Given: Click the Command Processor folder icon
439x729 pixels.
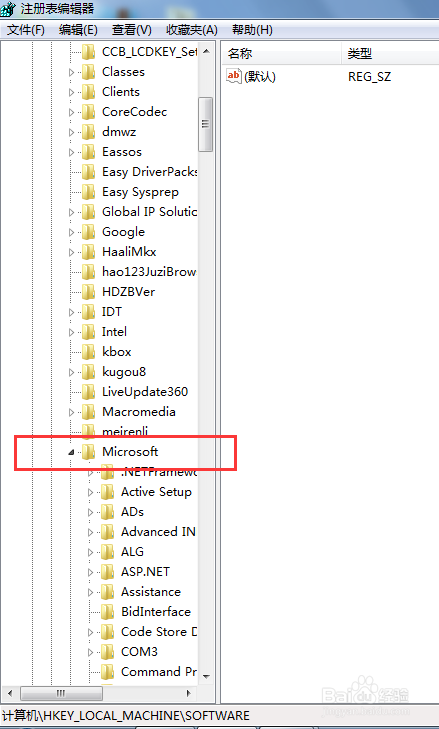Looking at the screenshot, I should [x=107, y=671].
